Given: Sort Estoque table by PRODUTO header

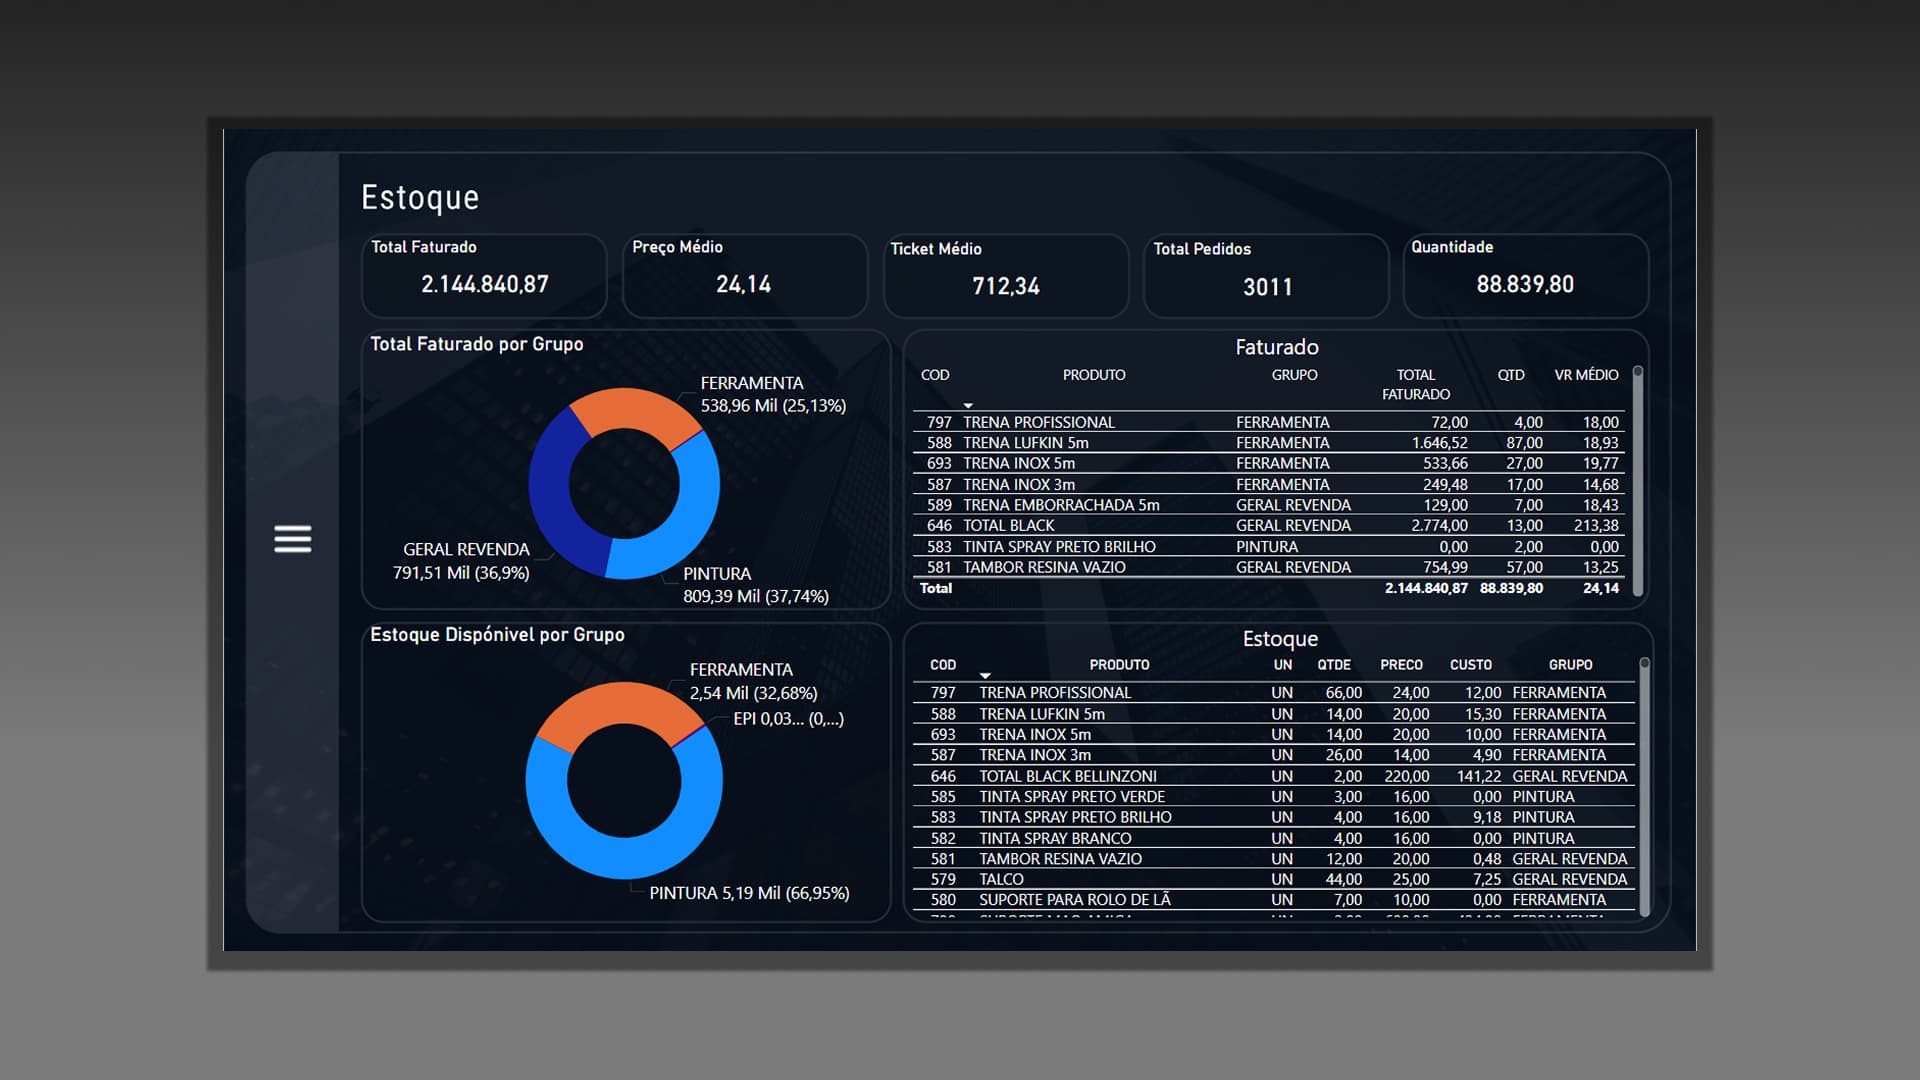Looking at the screenshot, I should [1119, 665].
